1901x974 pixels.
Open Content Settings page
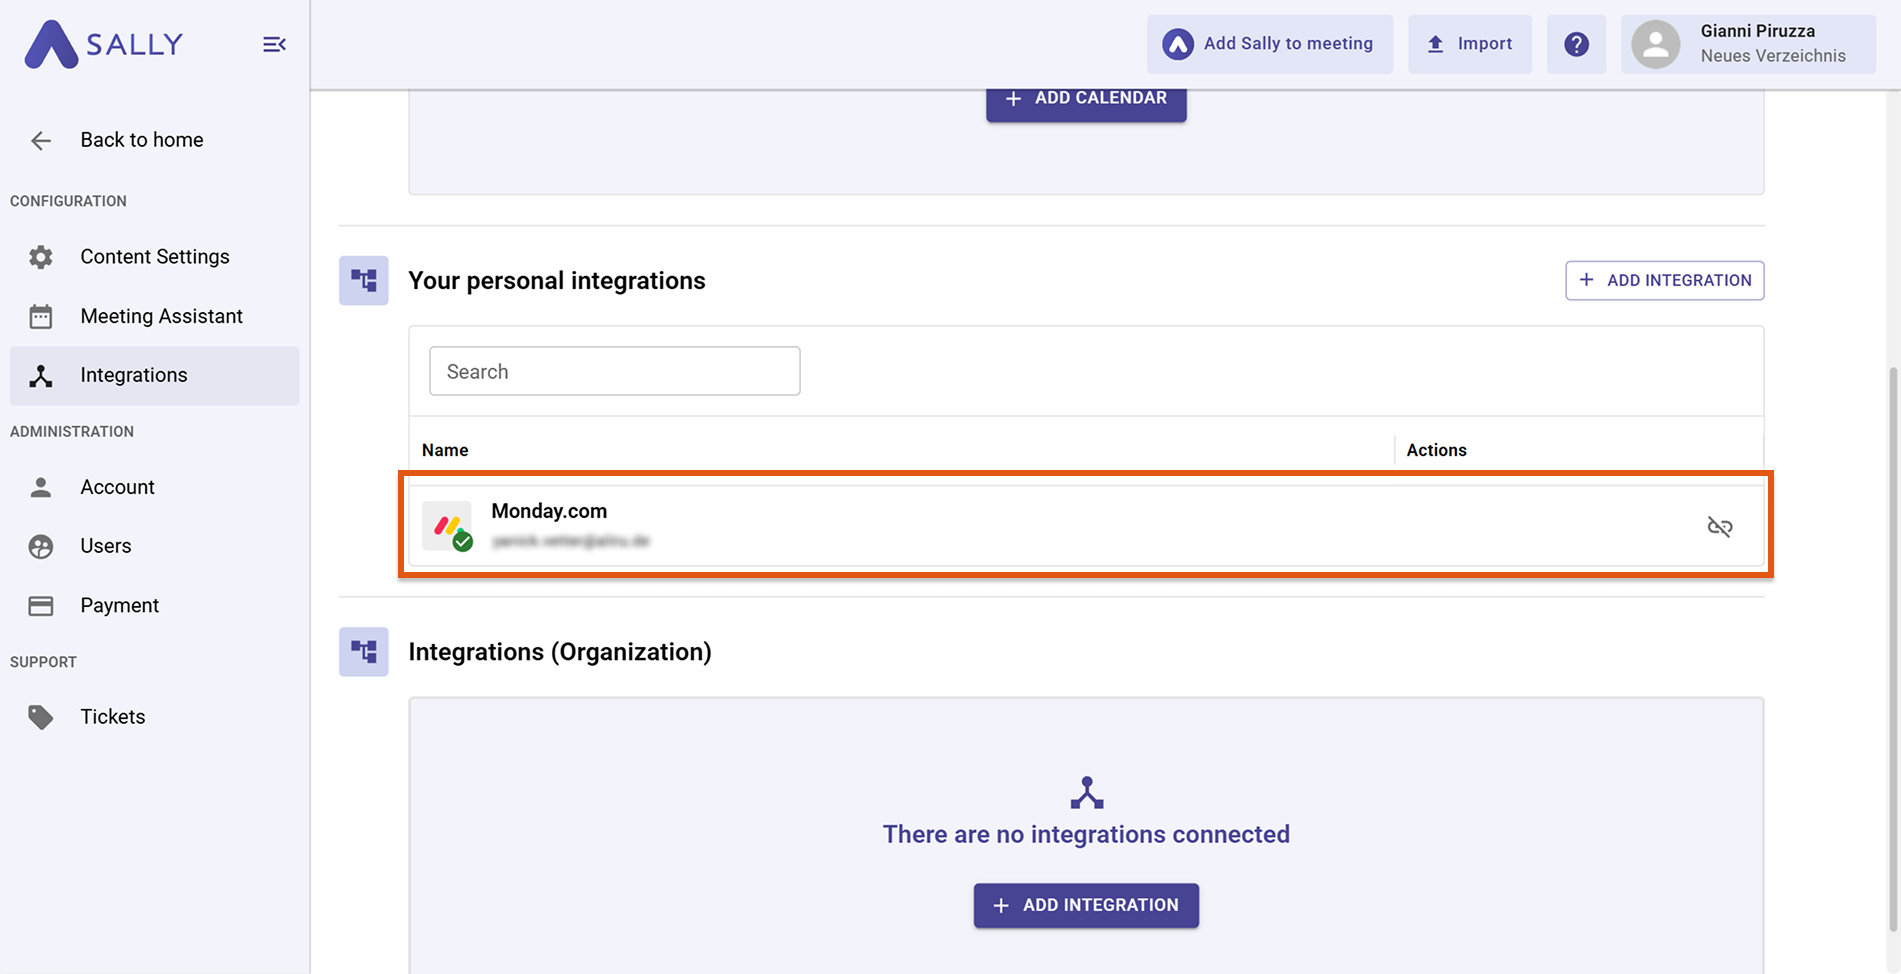click(x=154, y=257)
